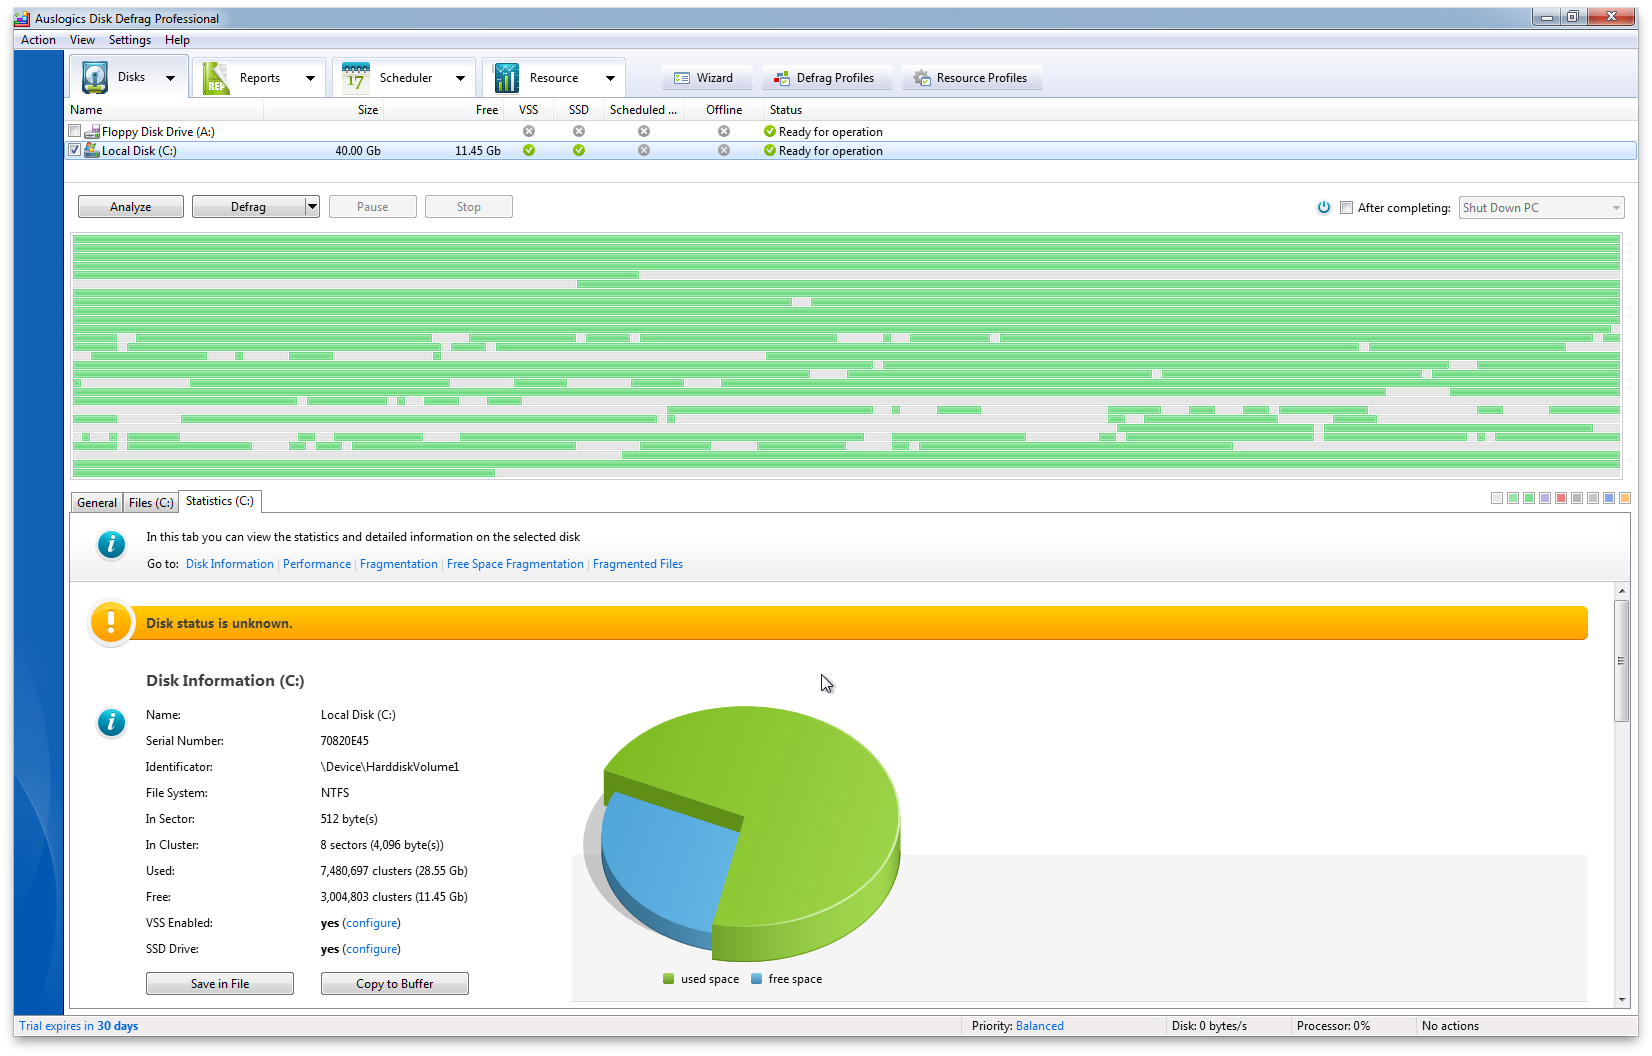Switch to the General tab
This screenshot has height=1056, width=1652.
coord(97,503)
